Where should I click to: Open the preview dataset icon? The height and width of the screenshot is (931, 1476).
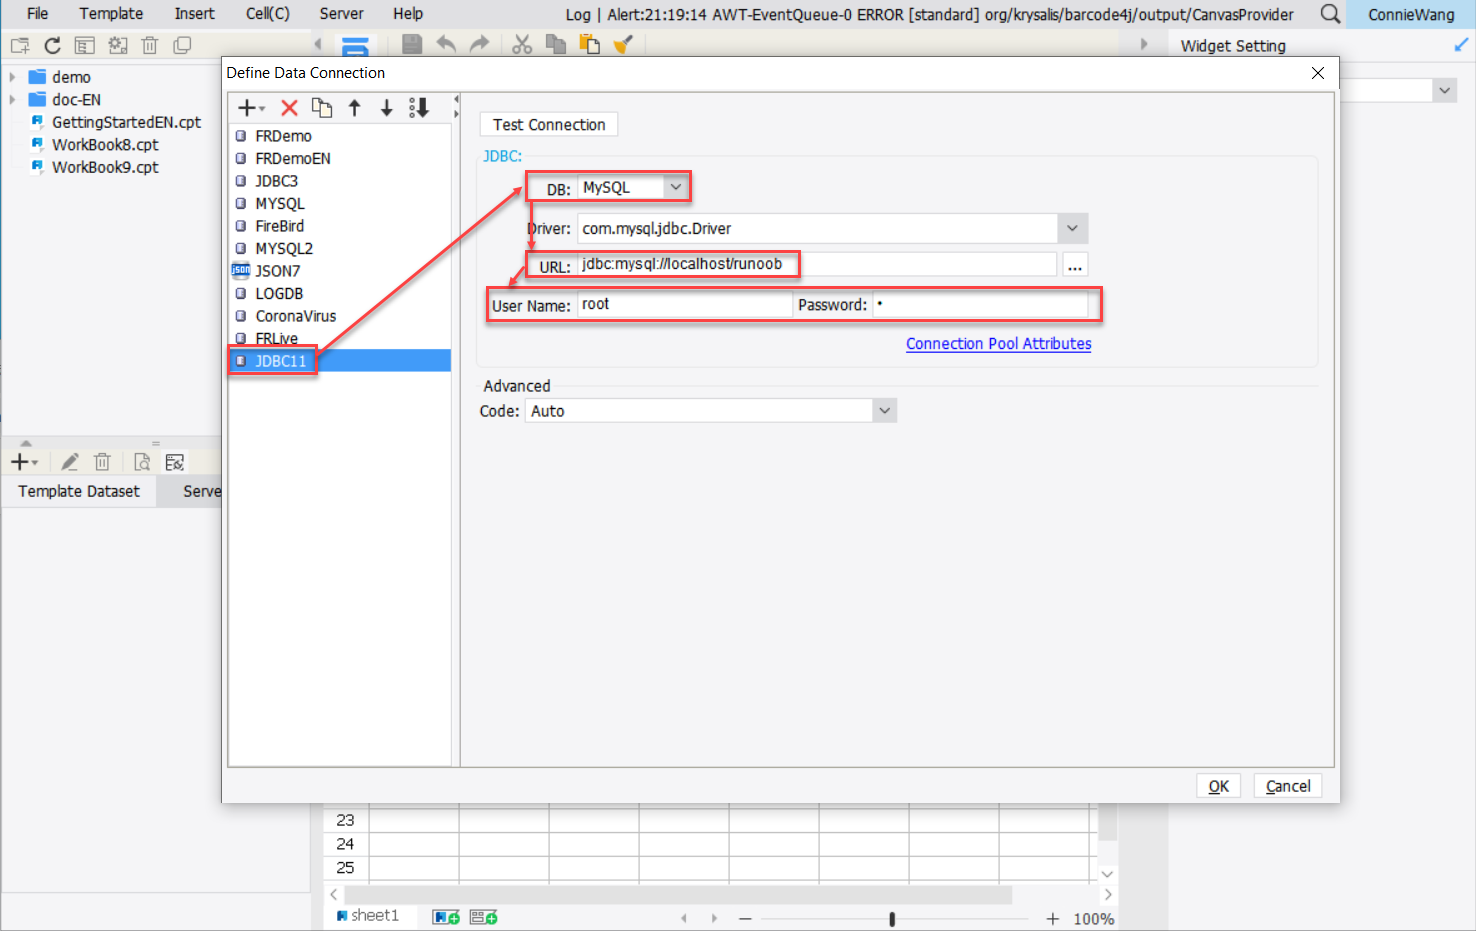coord(141,461)
